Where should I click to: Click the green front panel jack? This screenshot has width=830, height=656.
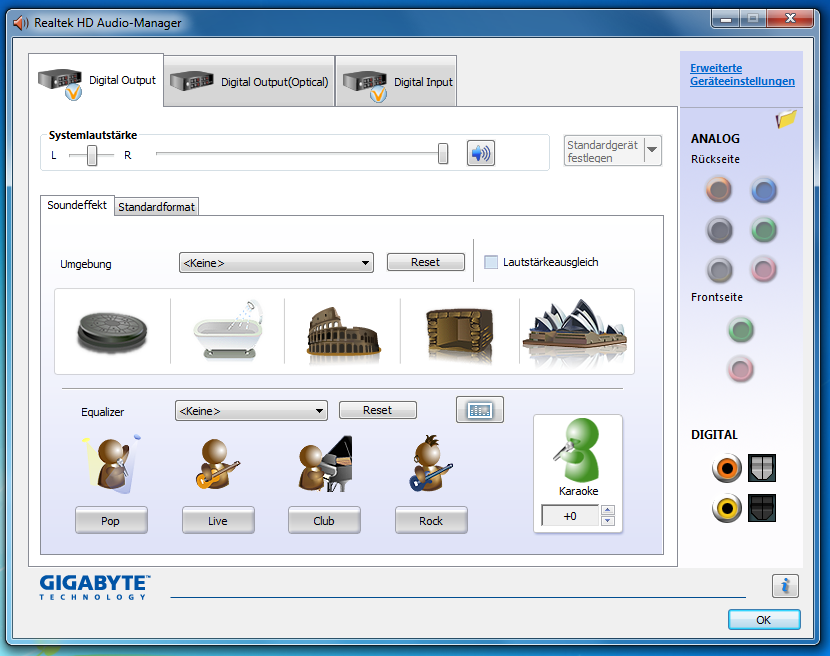(x=741, y=330)
